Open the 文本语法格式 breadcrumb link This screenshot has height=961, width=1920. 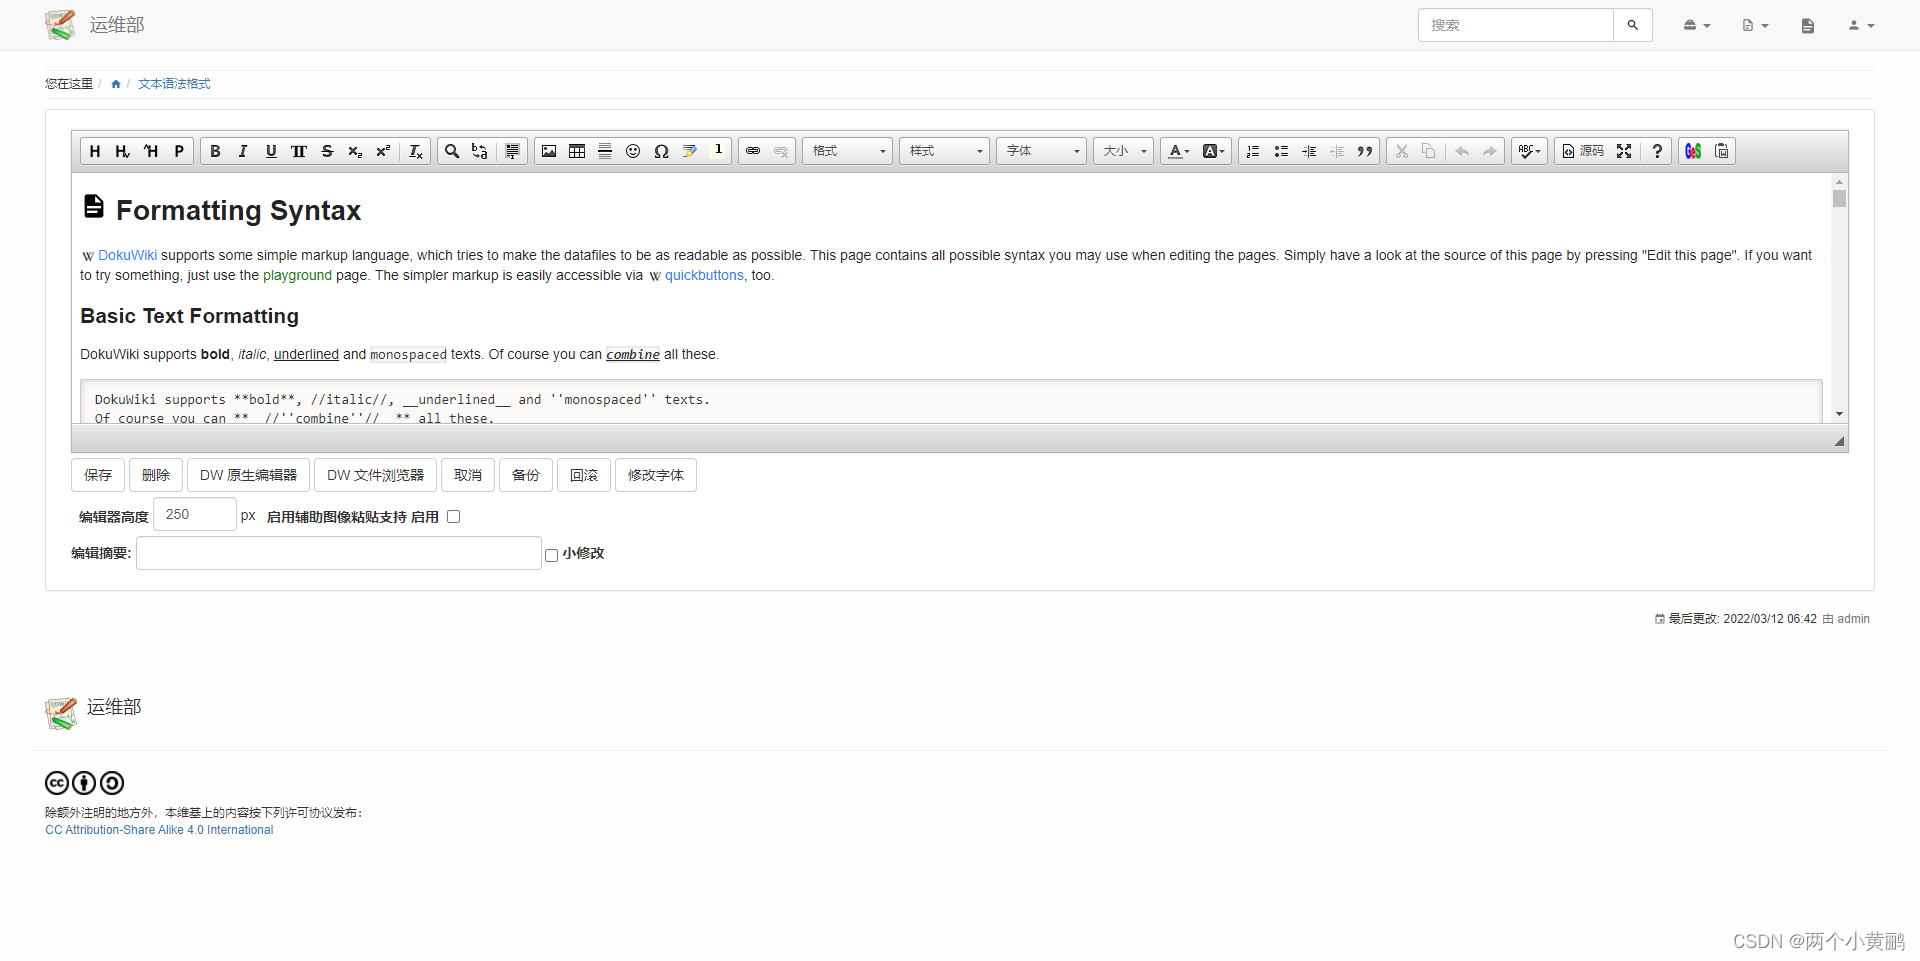[x=174, y=84]
